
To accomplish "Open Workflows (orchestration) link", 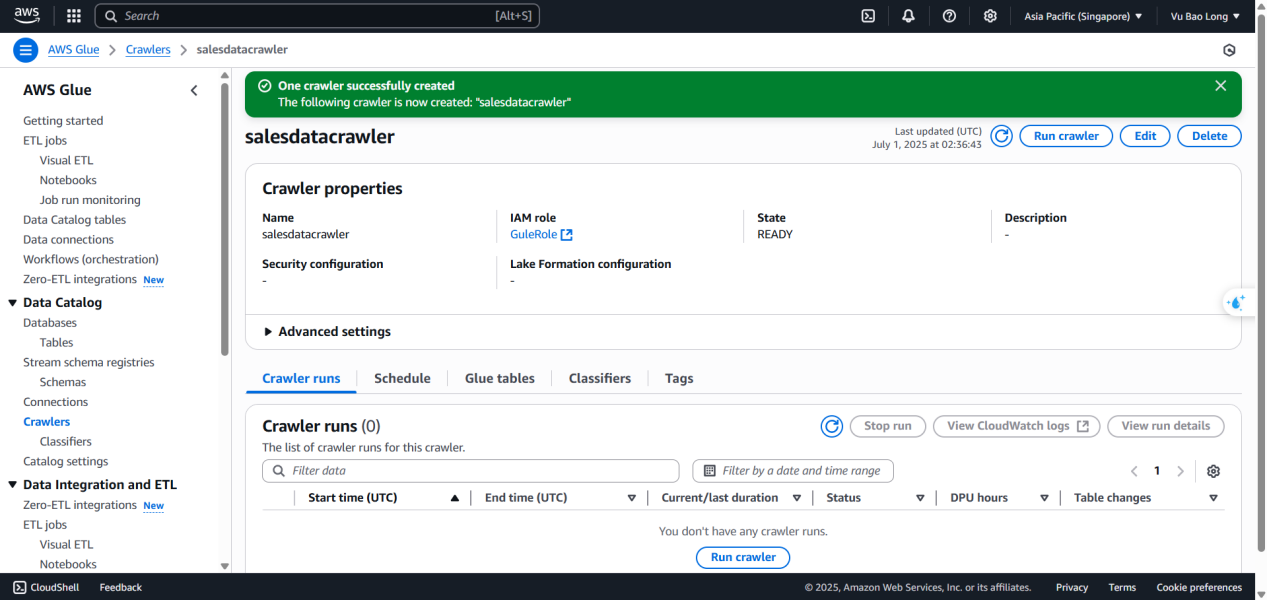I will point(91,260).
